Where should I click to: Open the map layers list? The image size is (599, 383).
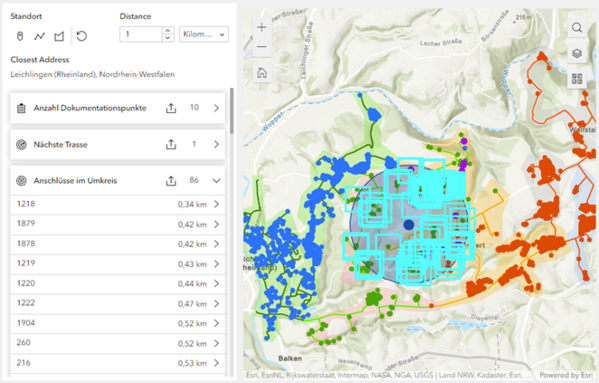577,53
